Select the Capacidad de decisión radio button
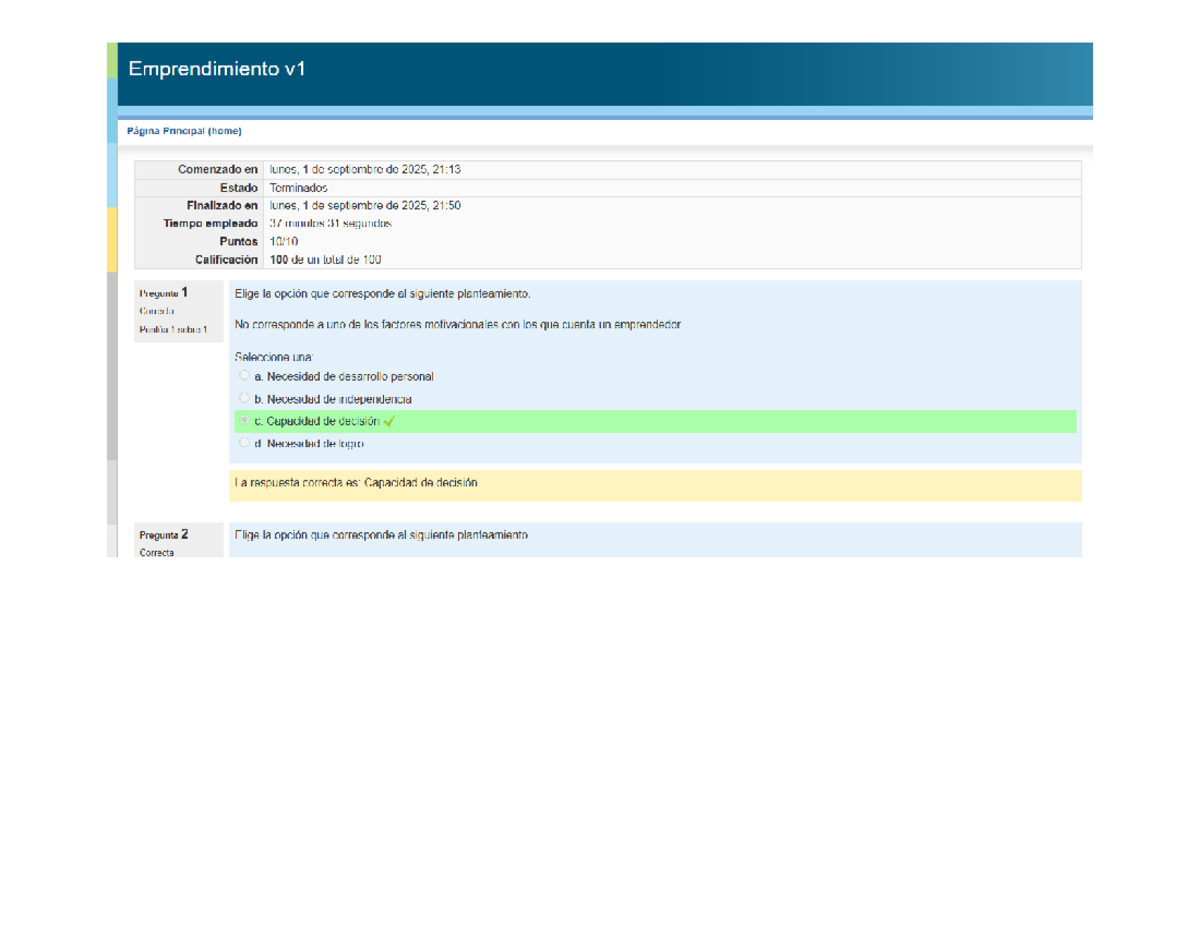The height and width of the screenshot is (927, 1200). pos(245,421)
